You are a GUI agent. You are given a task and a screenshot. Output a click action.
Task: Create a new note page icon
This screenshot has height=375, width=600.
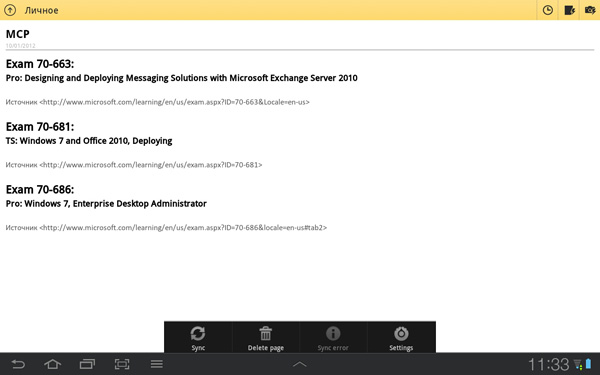(x=569, y=10)
